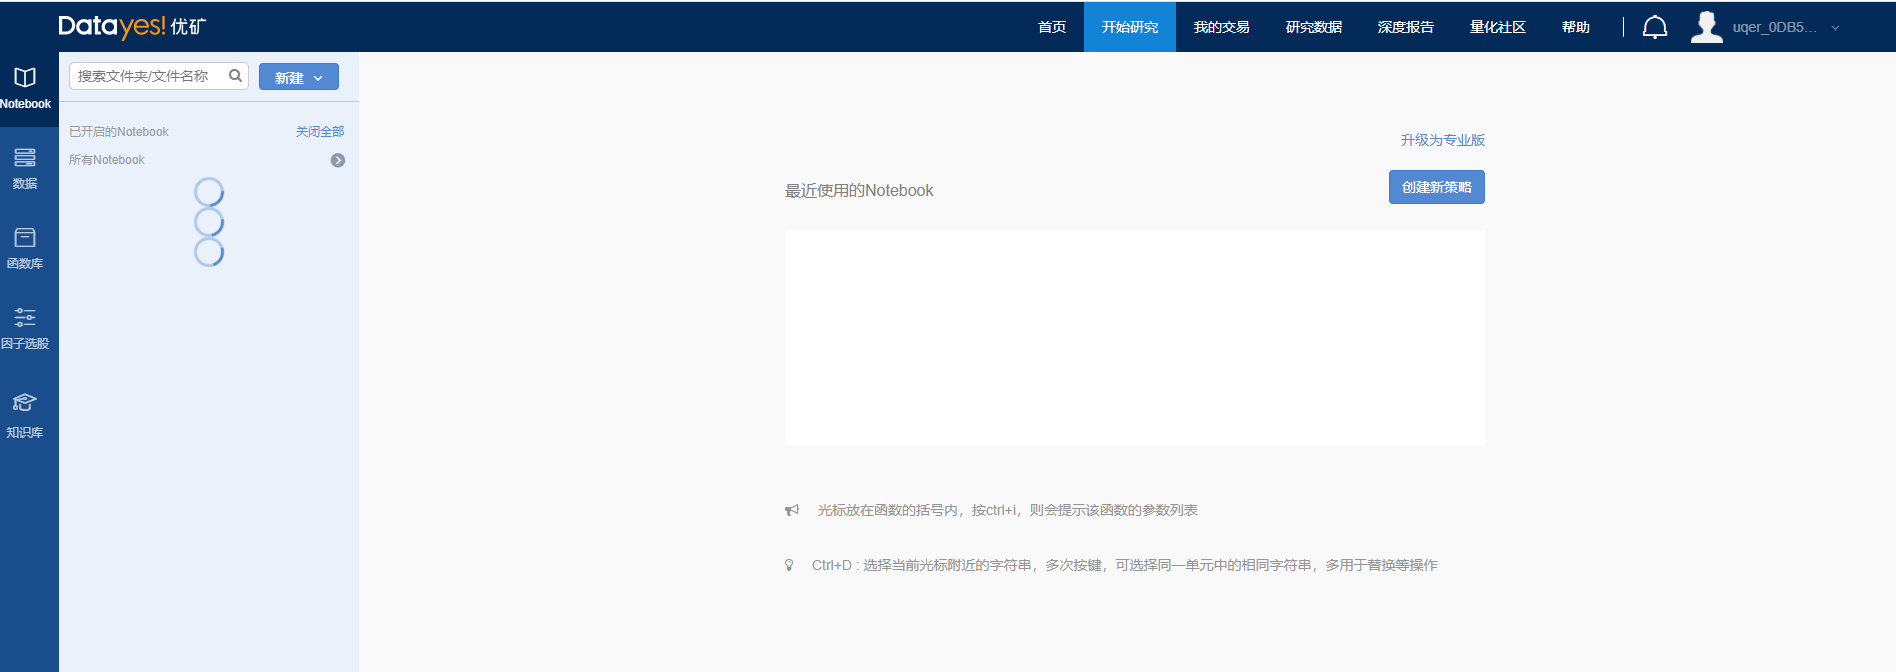Open the 新建 dropdown button

click(298, 77)
